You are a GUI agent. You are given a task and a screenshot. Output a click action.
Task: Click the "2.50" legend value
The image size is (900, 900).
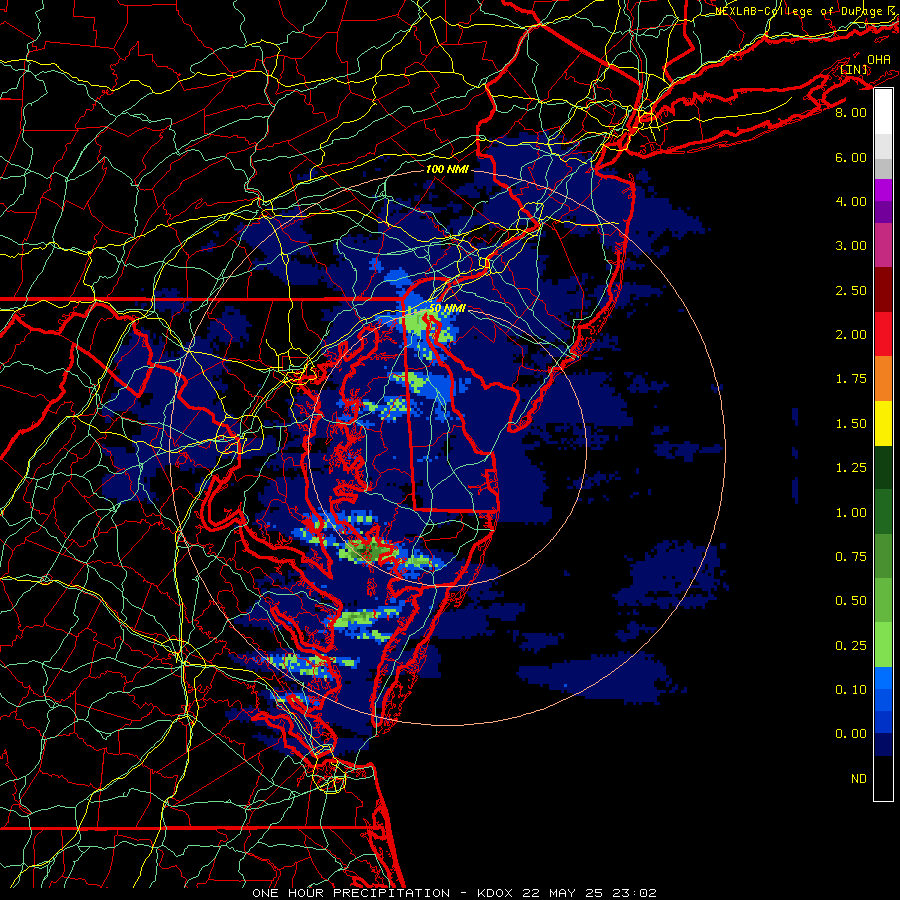(x=851, y=290)
